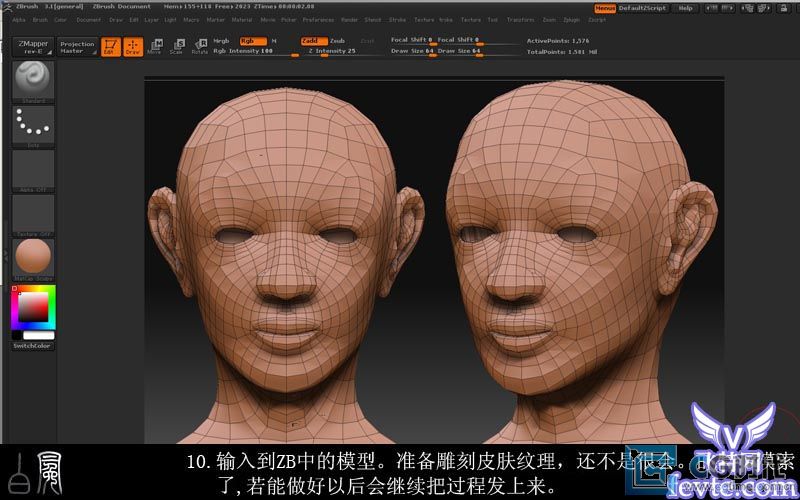The width and height of the screenshot is (800, 500).
Task: Expand the Projection Master button
Action: pyautogui.click(x=77, y=47)
